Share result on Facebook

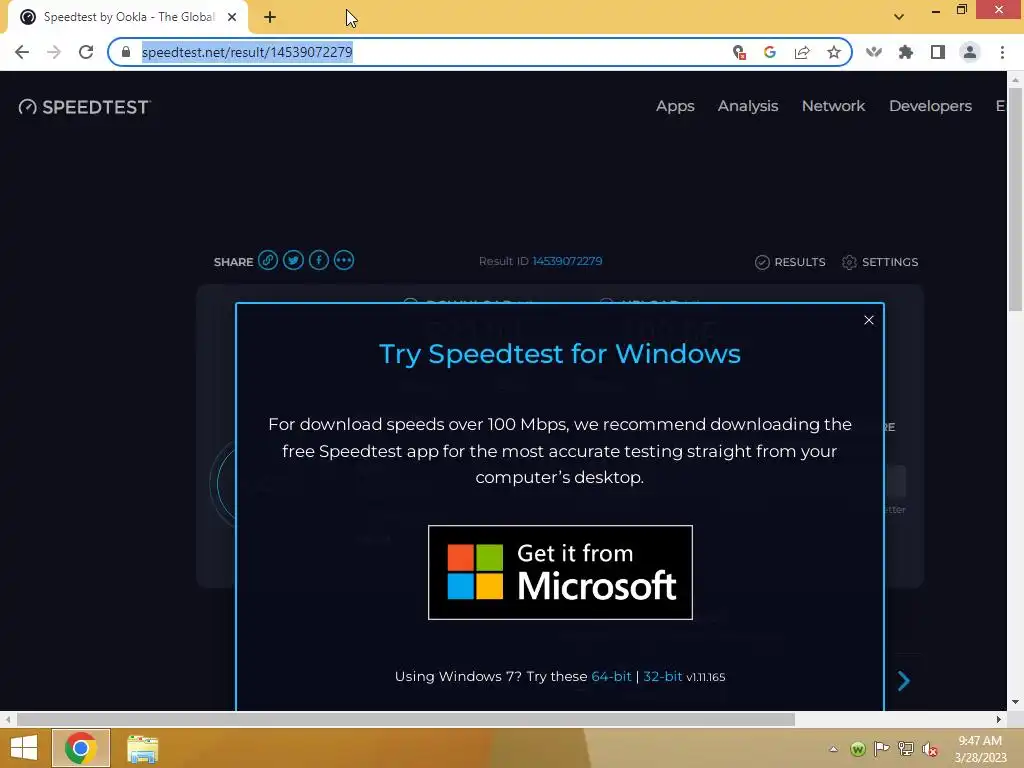coord(319,261)
